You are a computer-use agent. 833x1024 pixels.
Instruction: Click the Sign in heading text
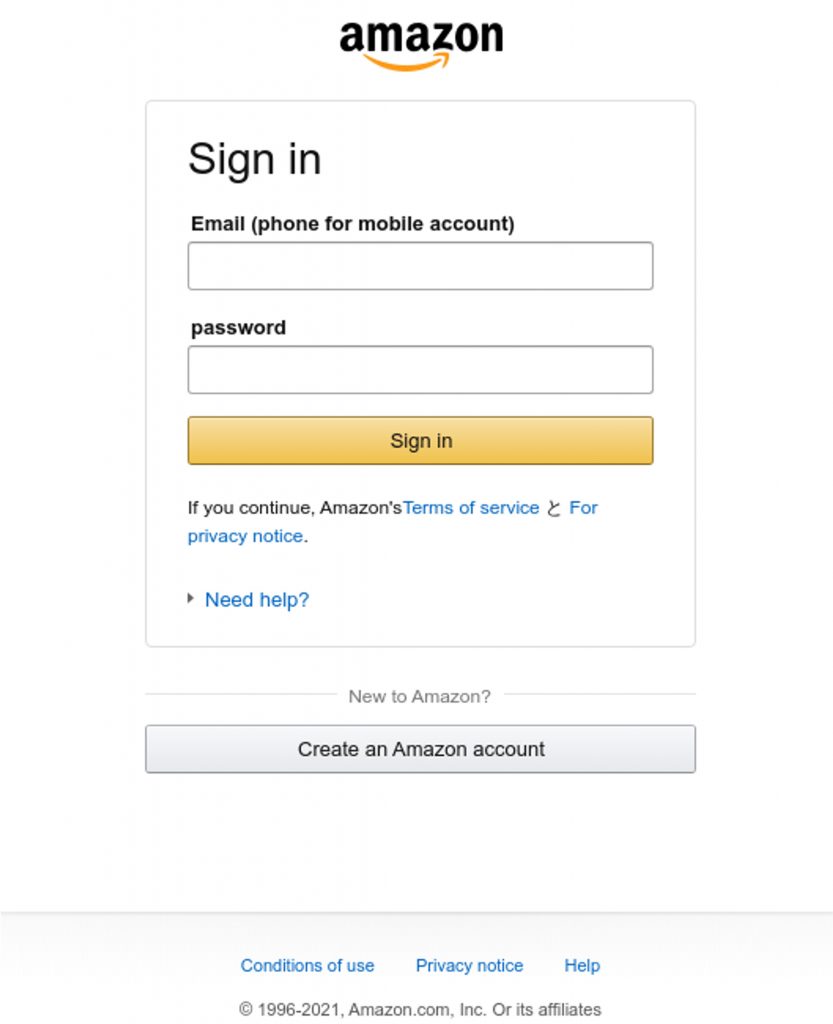point(254,160)
